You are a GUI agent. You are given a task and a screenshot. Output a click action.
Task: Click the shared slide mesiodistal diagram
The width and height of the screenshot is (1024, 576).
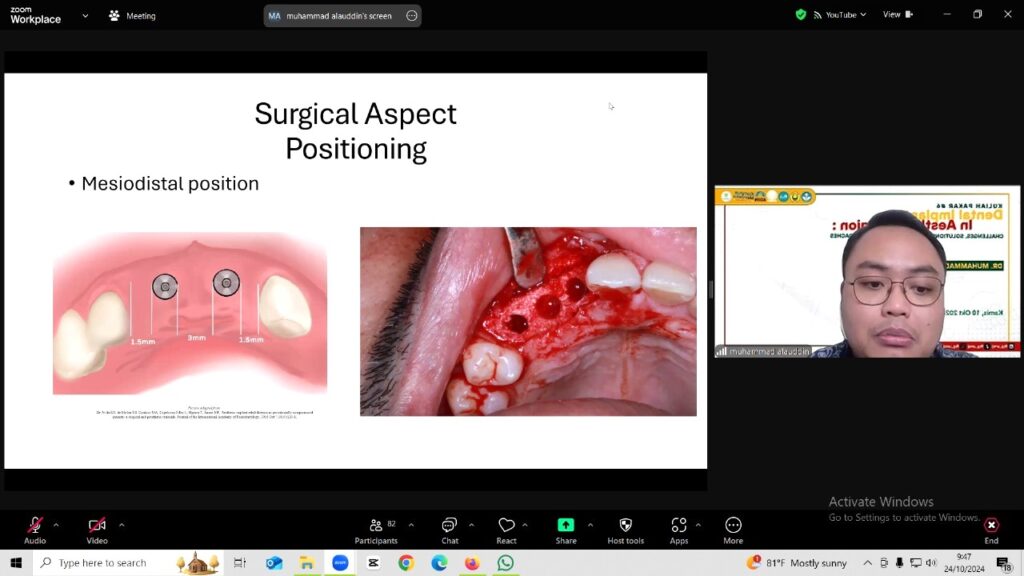click(190, 313)
